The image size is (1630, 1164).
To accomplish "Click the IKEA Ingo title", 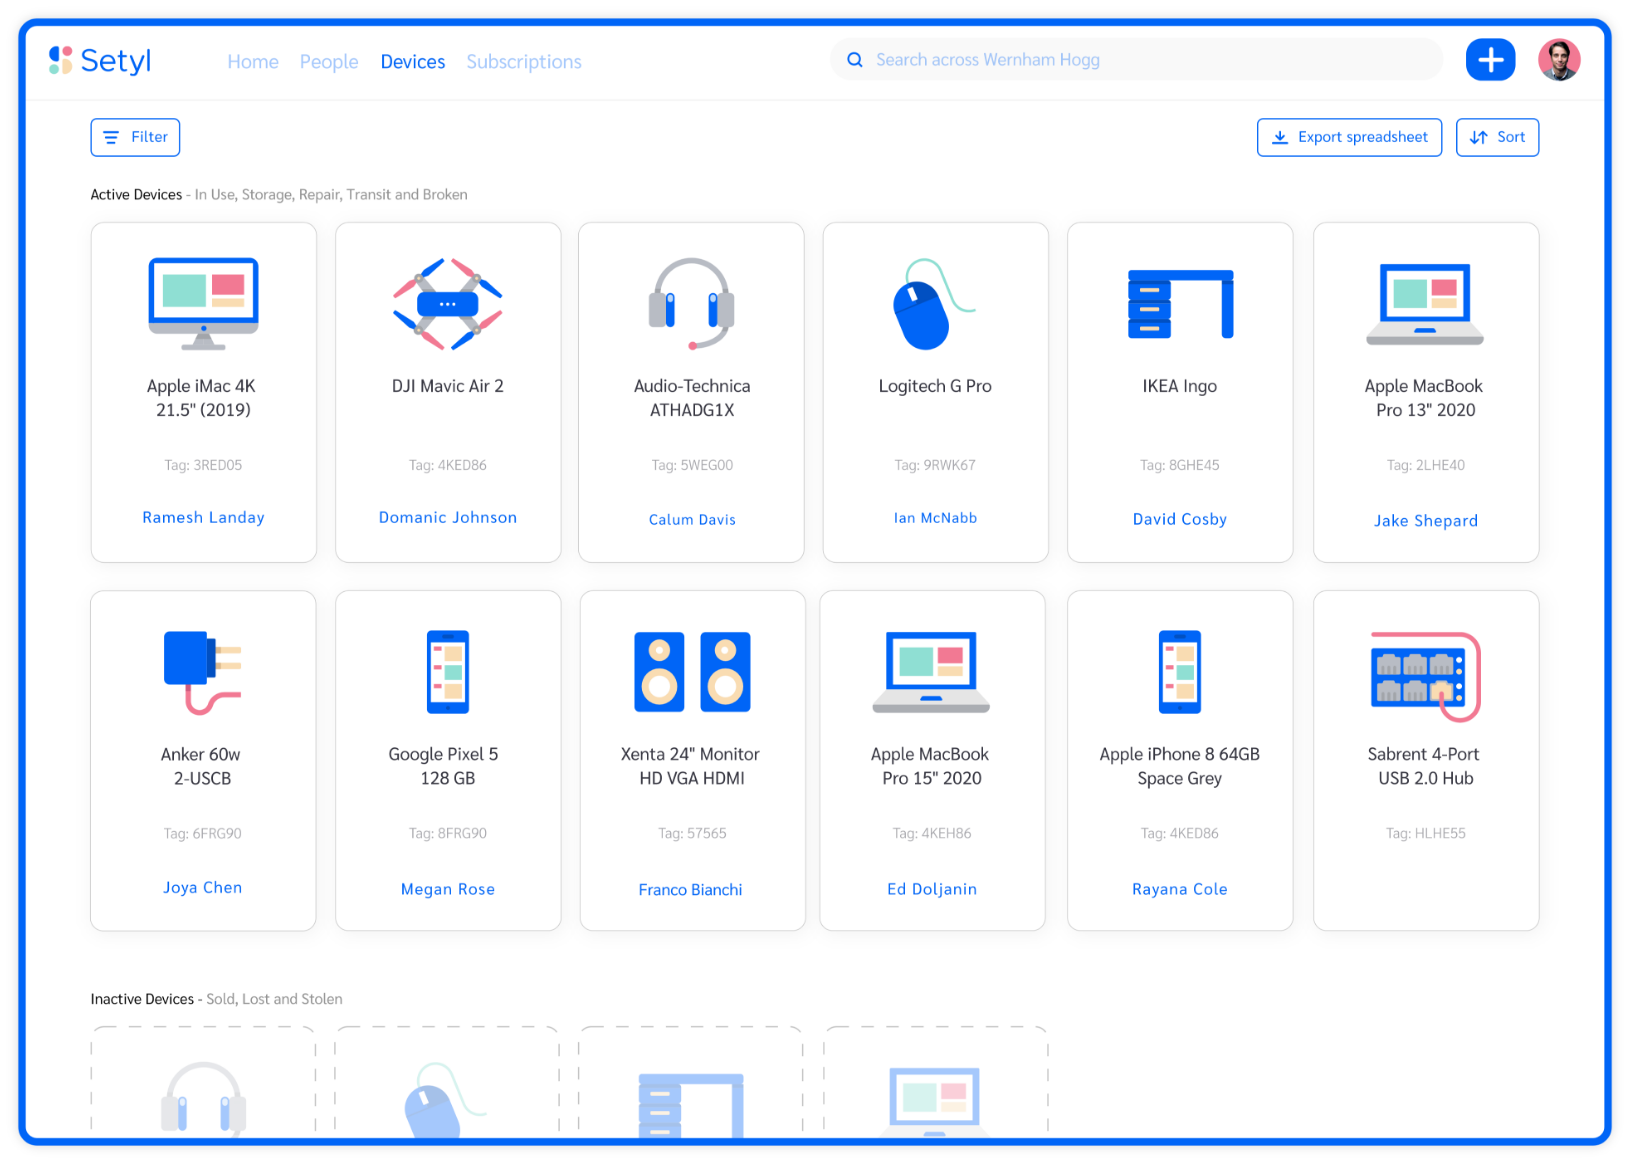I will click(1180, 386).
